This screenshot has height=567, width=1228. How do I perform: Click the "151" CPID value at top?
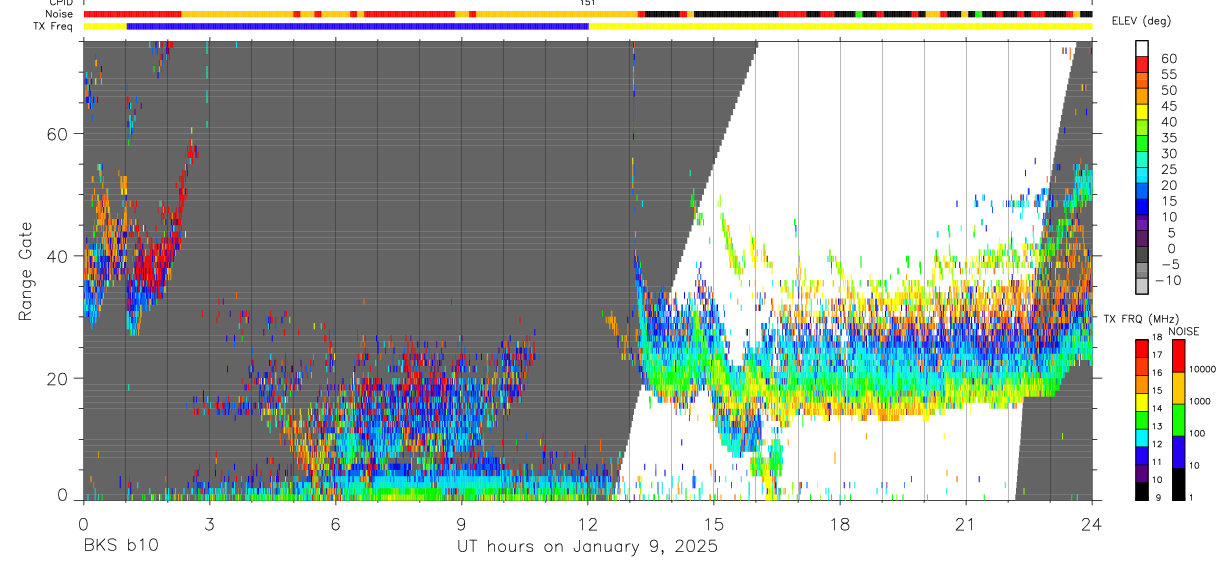pyautogui.click(x=588, y=3)
